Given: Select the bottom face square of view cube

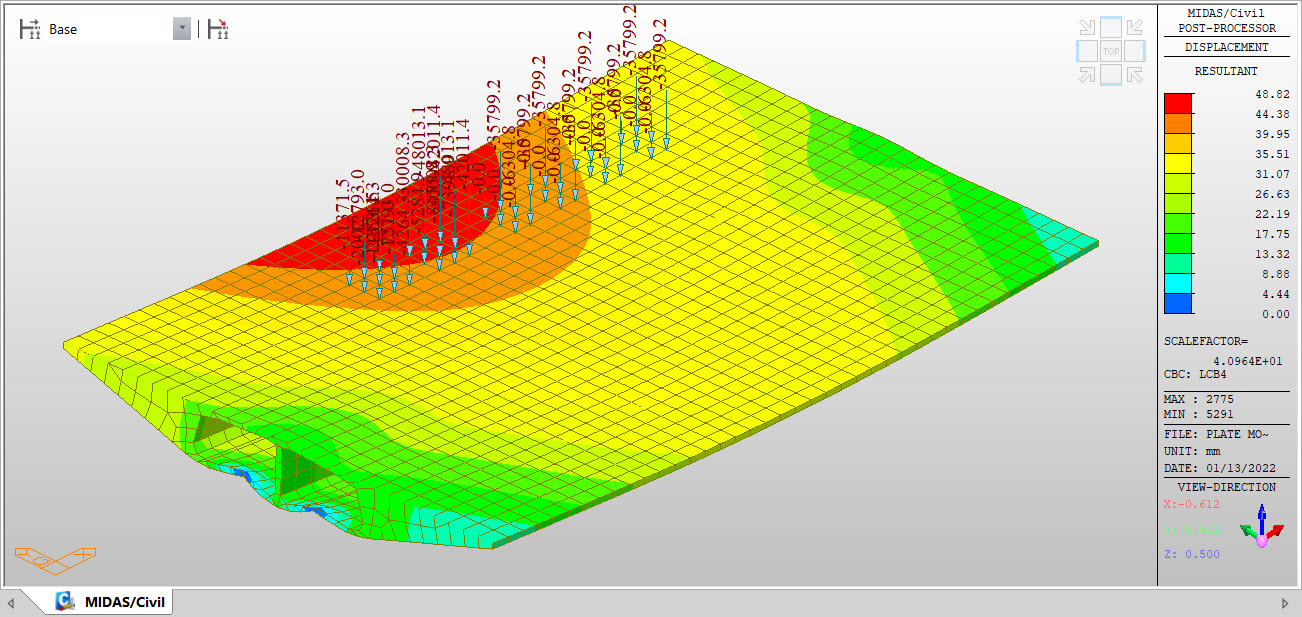Looking at the screenshot, I should [1111, 74].
